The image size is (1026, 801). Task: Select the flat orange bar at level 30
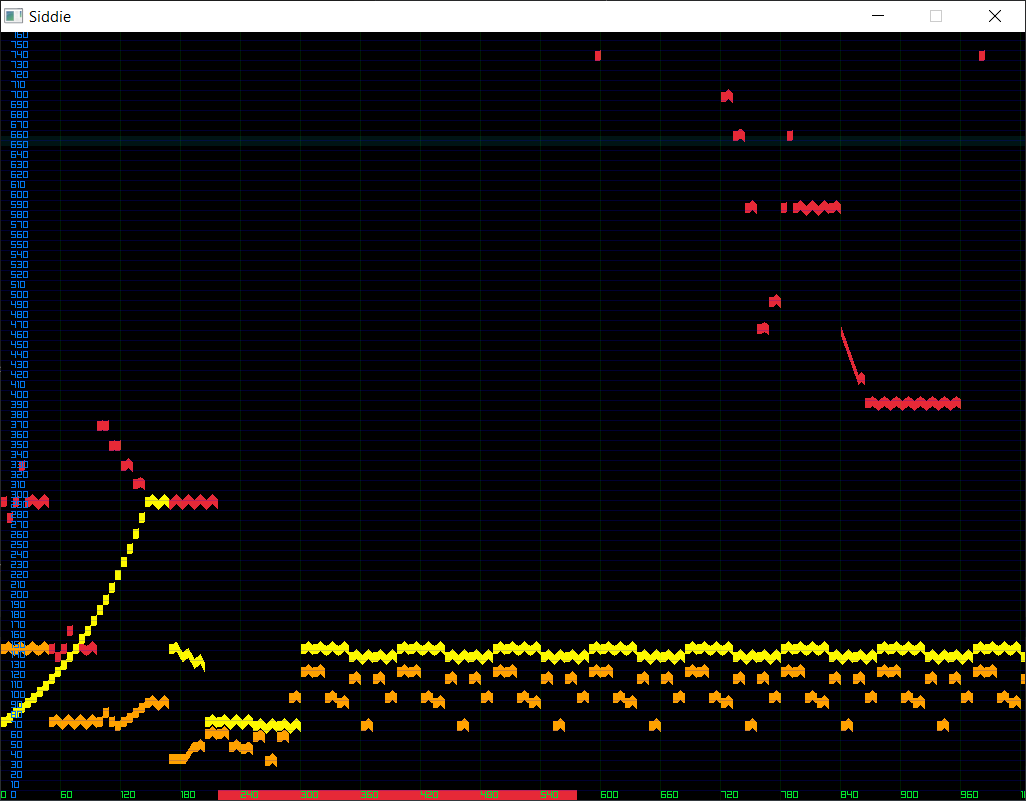[x=177, y=759]
